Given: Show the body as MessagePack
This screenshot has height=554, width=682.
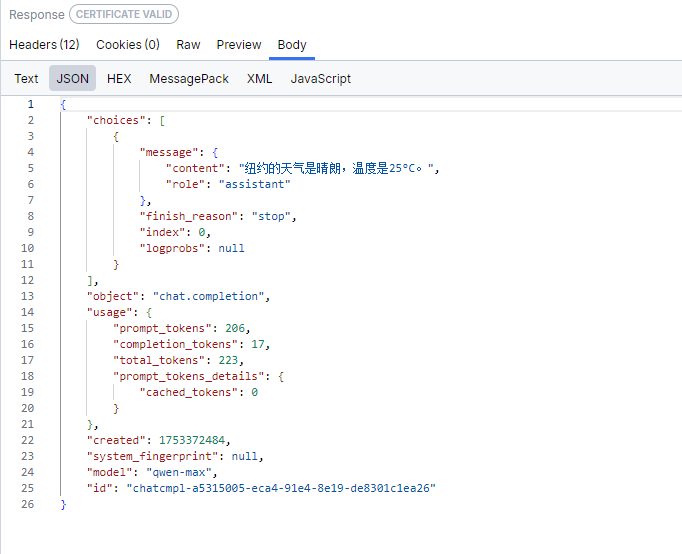Looking at the screenshot, I should click(x=189, y=79).
